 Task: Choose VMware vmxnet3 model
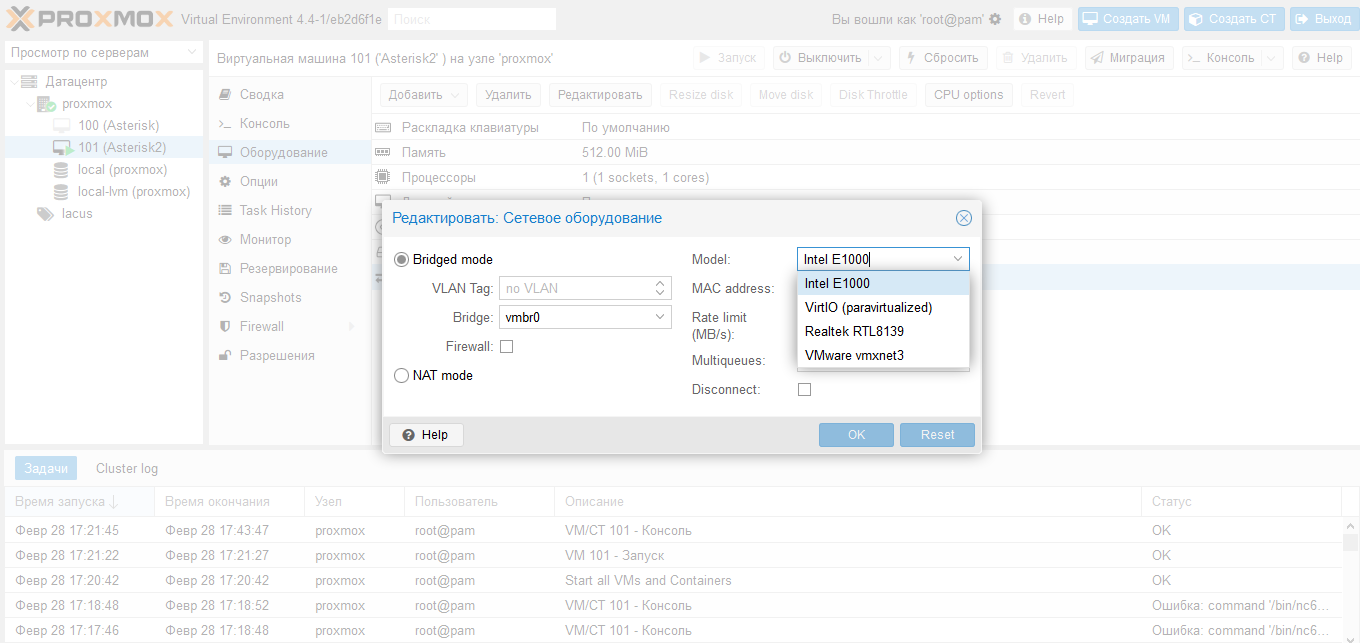pos(883,355)
